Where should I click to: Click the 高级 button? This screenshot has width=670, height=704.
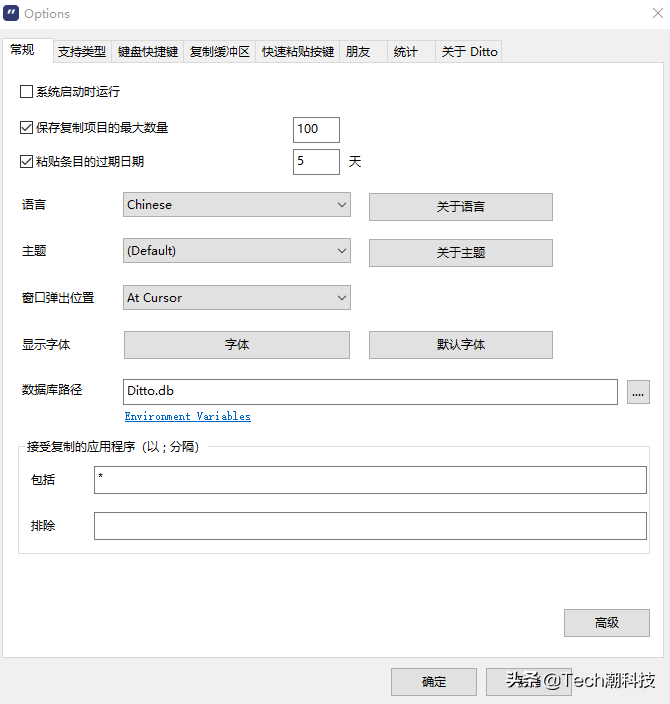coord(606,623)
